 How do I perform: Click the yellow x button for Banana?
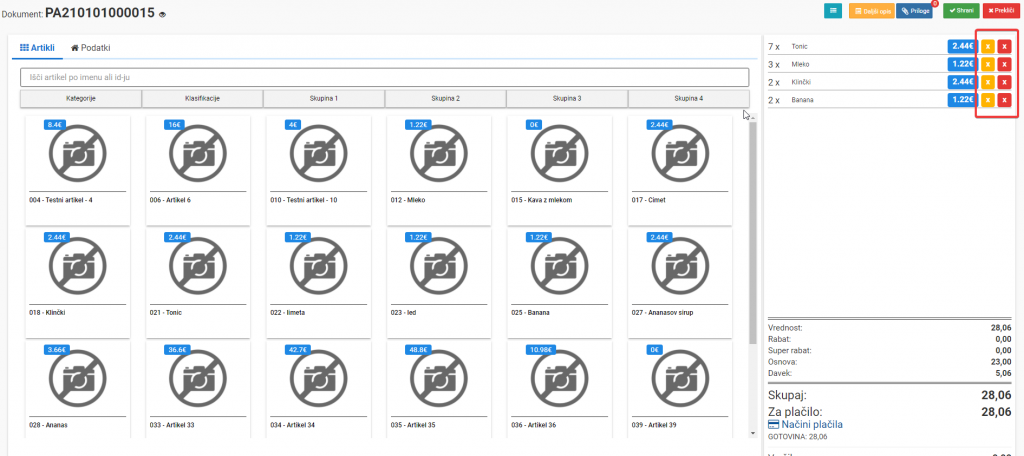[x=987, y=99]
